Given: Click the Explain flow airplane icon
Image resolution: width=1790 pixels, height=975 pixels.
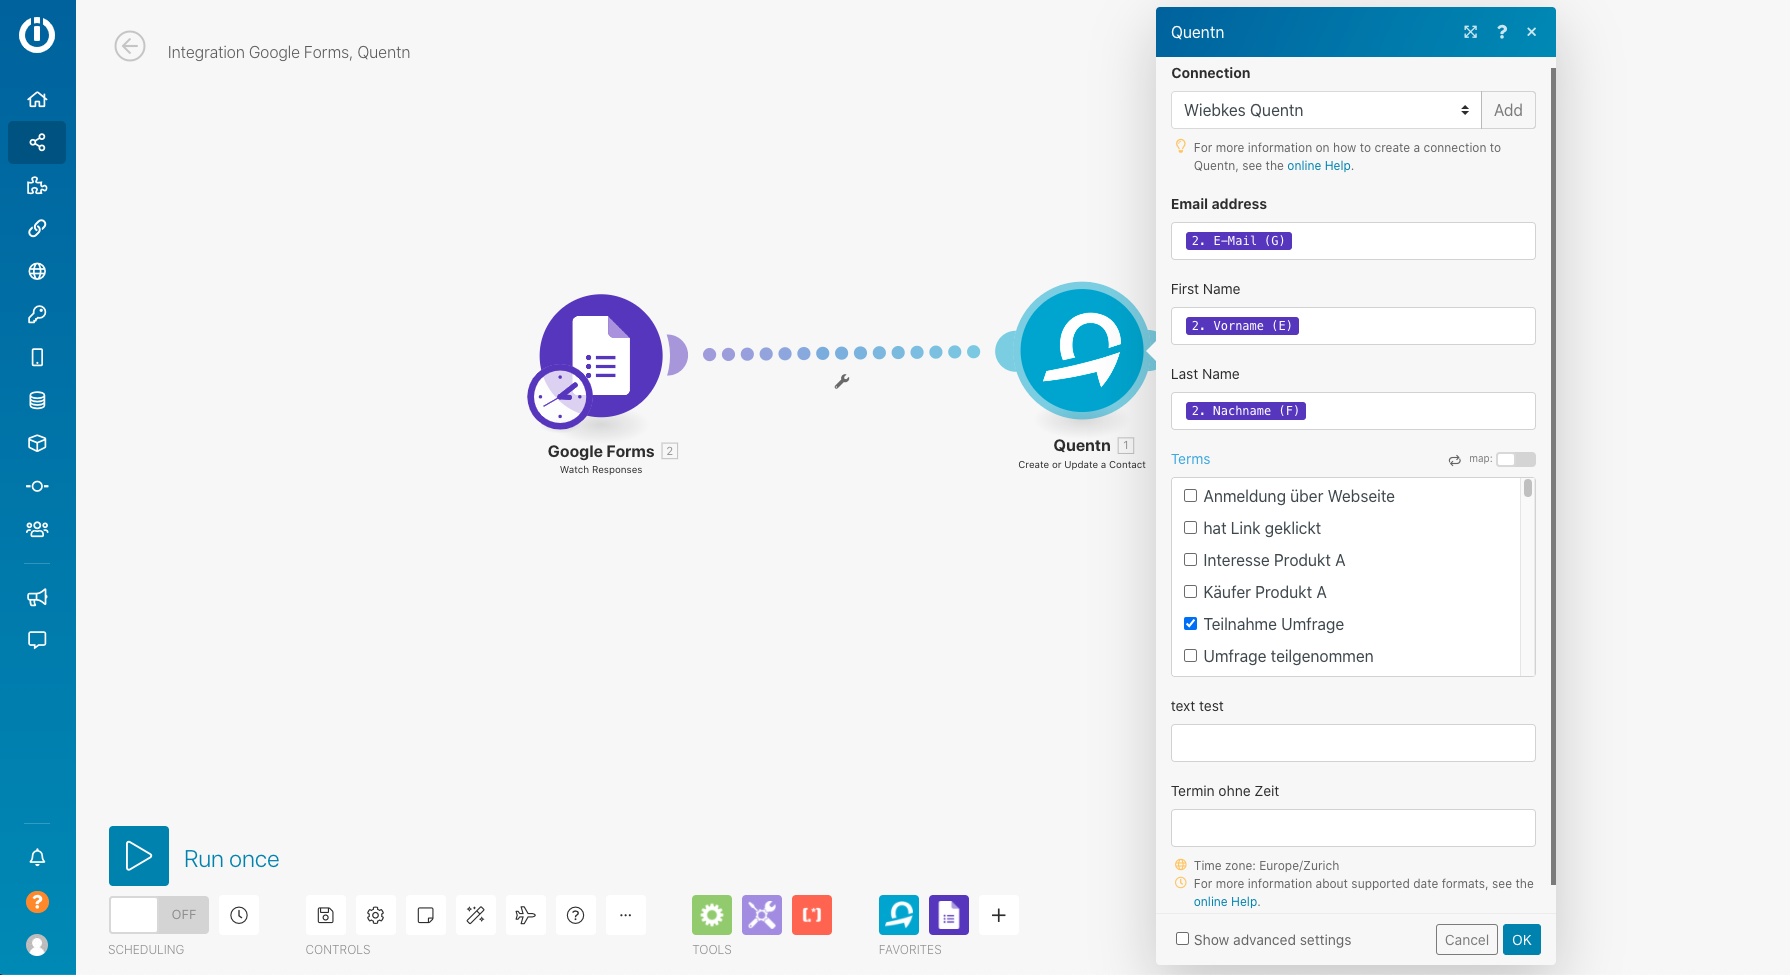Looking at the screenshot, I should (x=526, y=915).
